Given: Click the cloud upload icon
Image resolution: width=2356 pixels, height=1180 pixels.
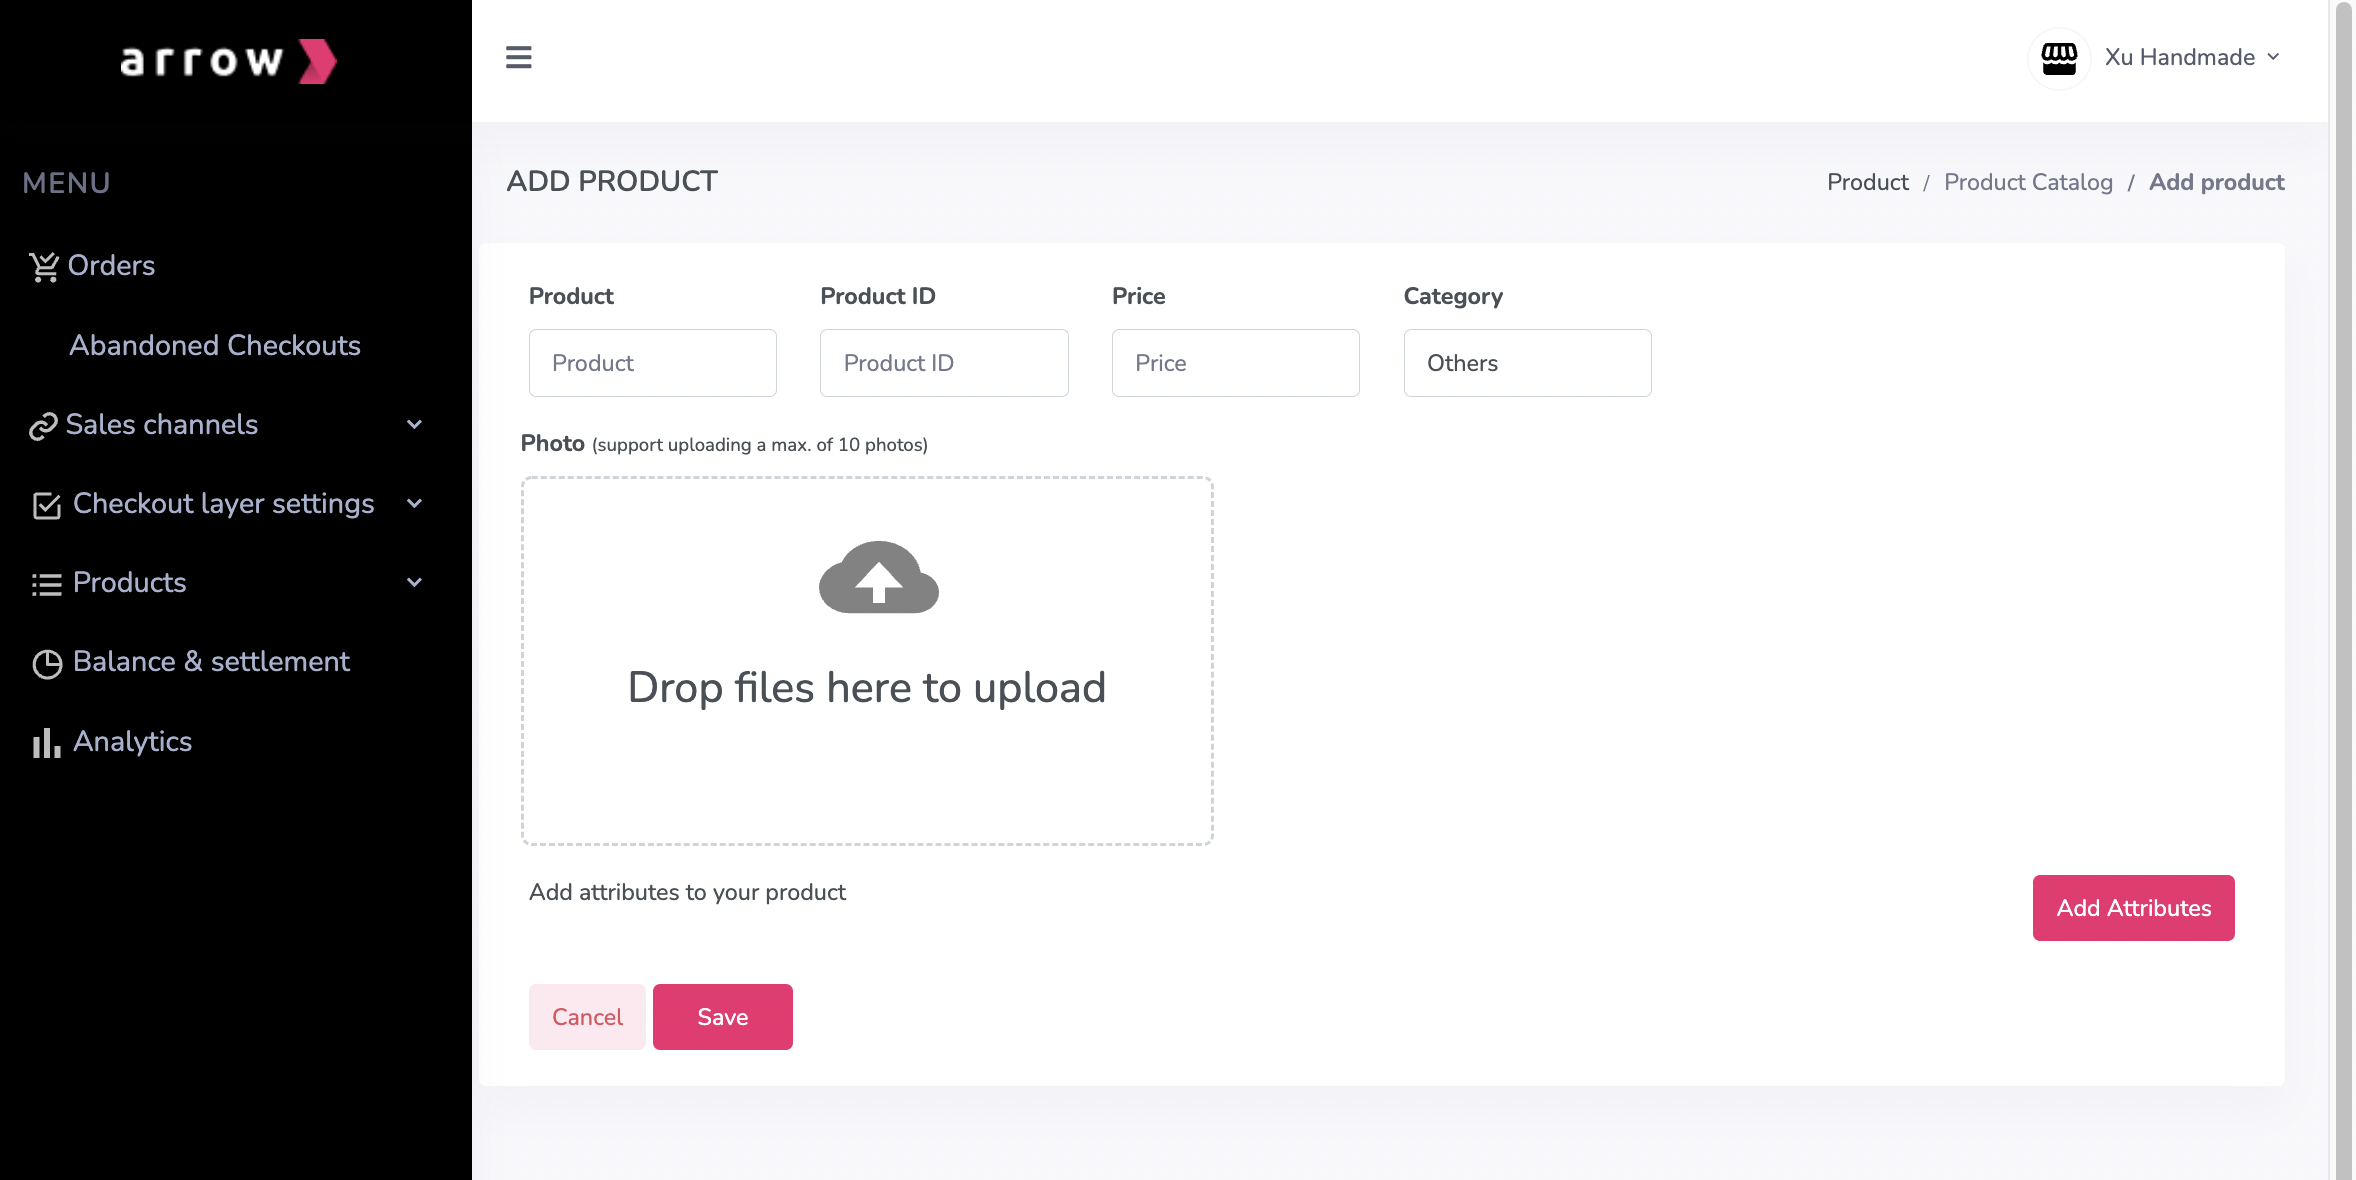Looking at the screenshot, I should tap(878, 578).
